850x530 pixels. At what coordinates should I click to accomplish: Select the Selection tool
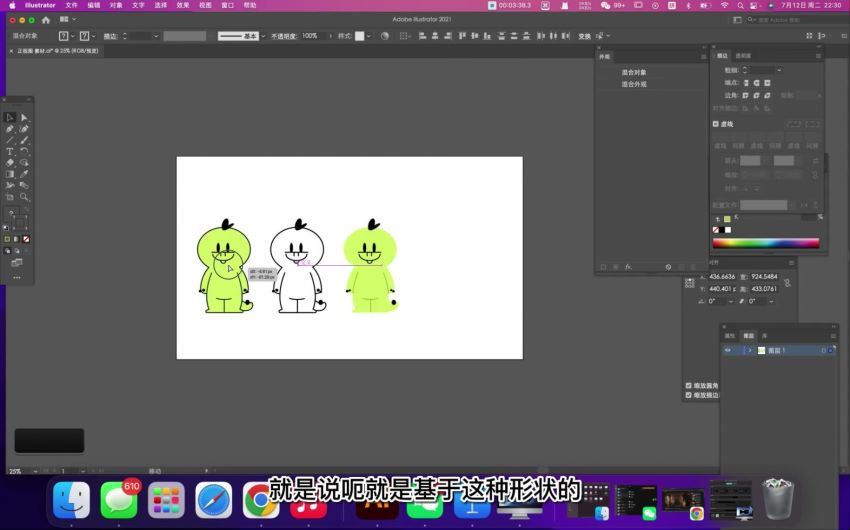click(x=10, y=117)
